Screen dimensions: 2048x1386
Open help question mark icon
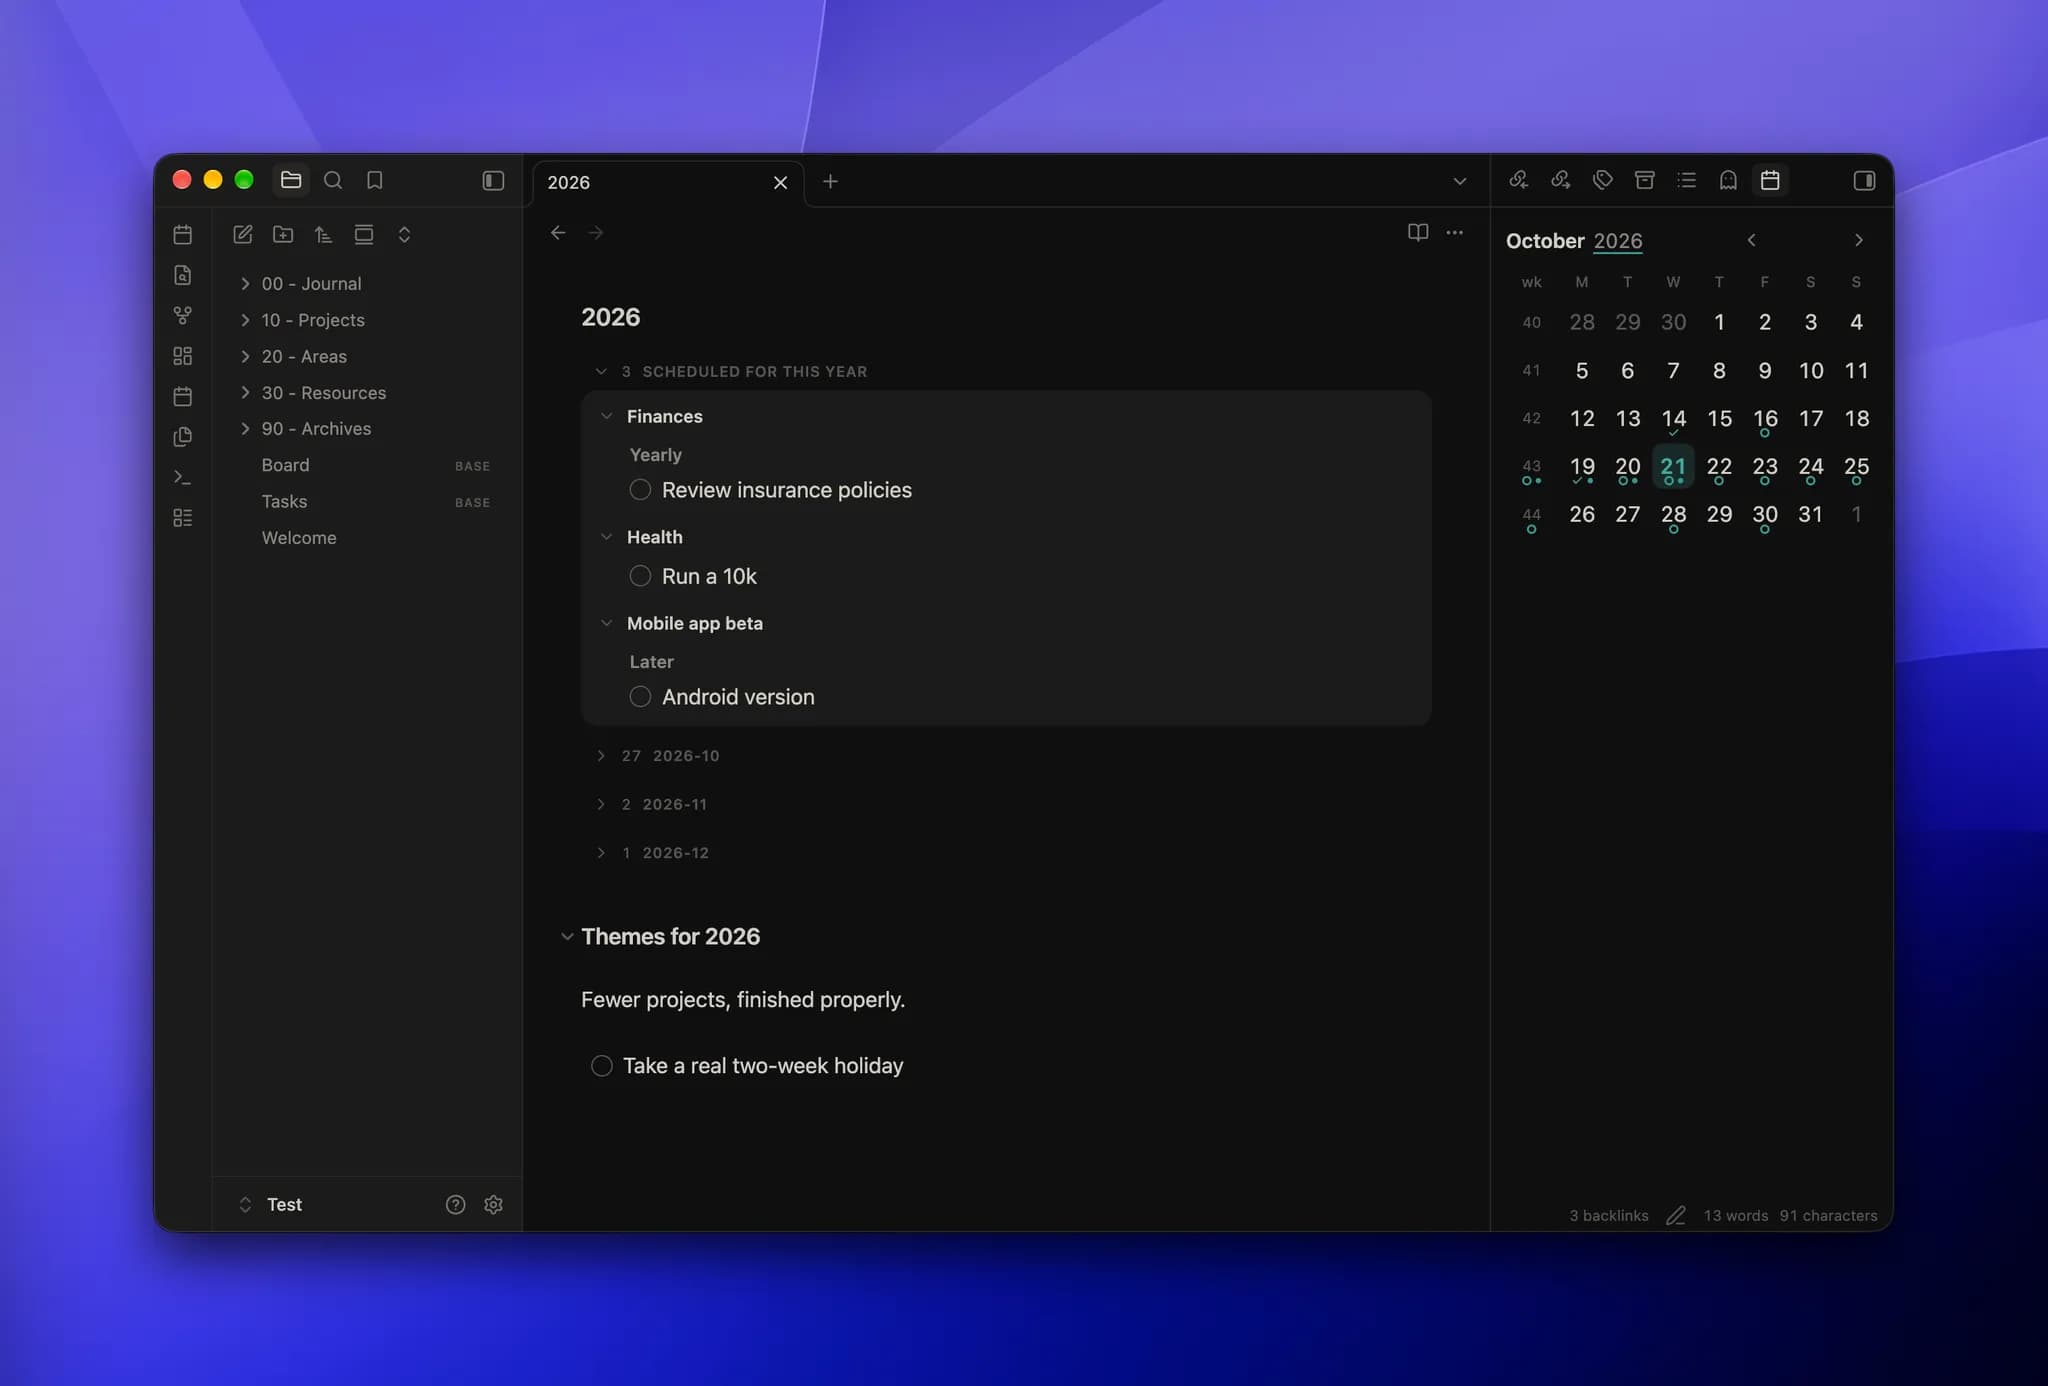[455, 1204]
